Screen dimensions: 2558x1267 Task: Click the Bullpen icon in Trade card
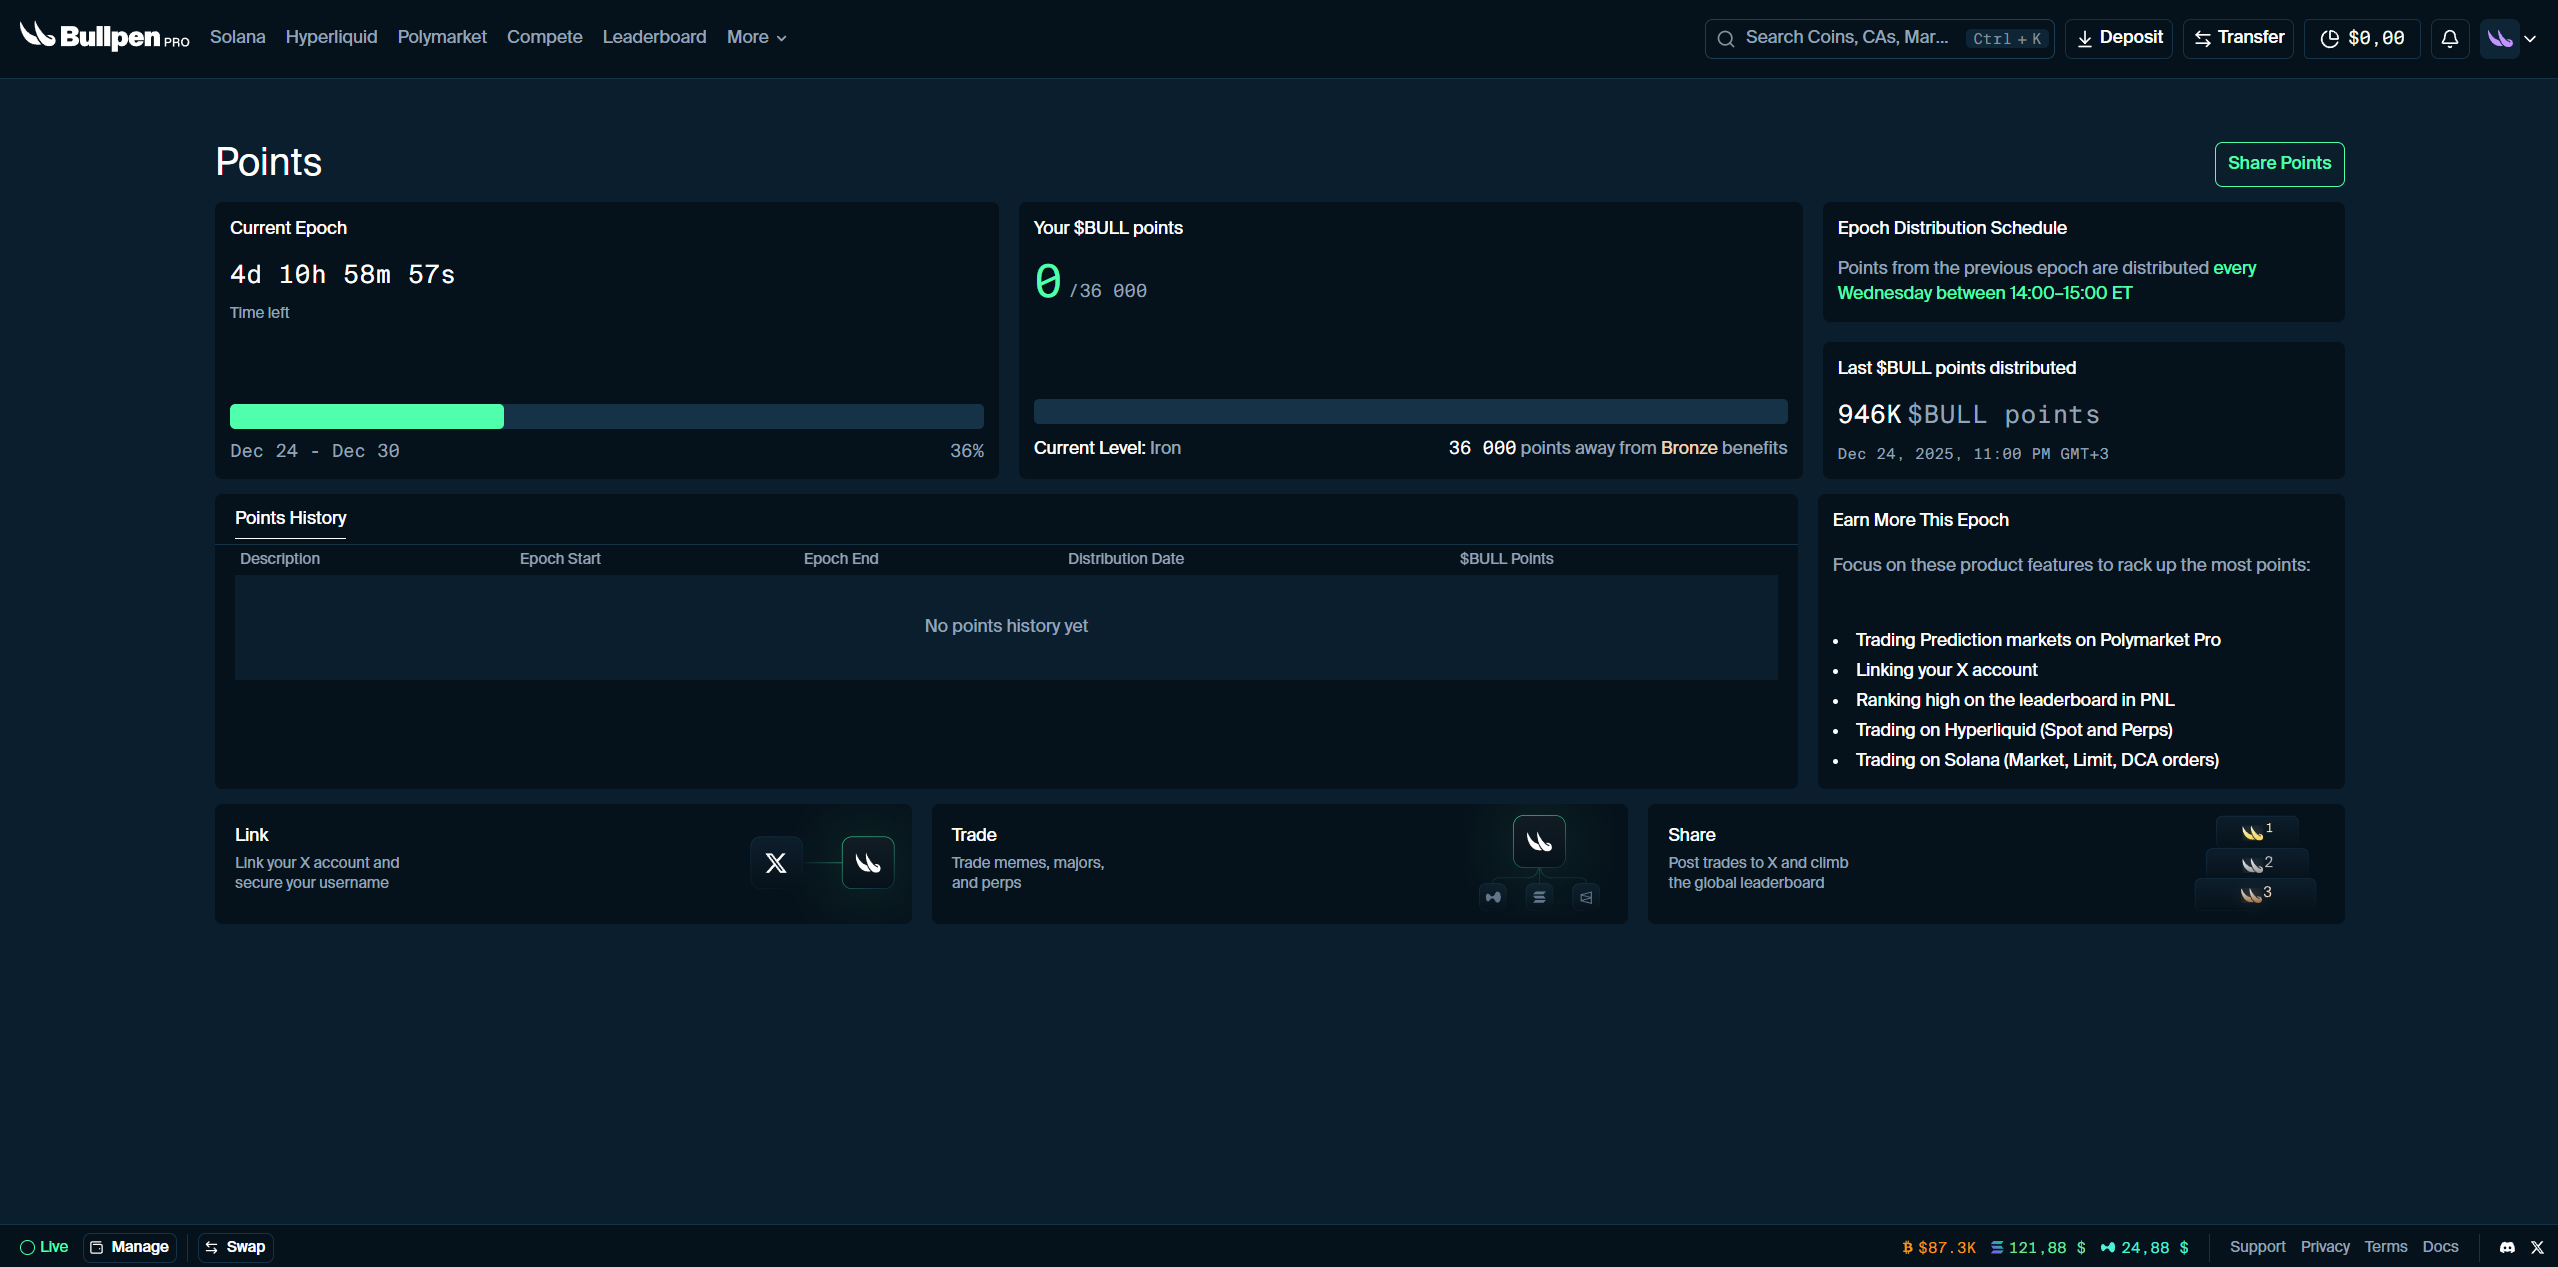coord(1538,842)
